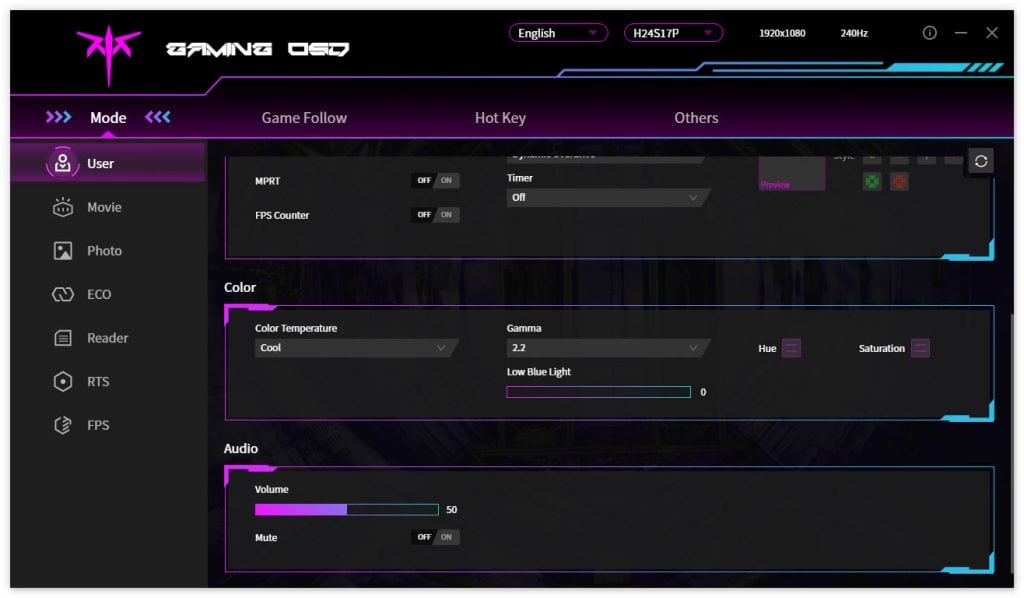
Task: Select the User mode icon
Action: pos(63,163)
